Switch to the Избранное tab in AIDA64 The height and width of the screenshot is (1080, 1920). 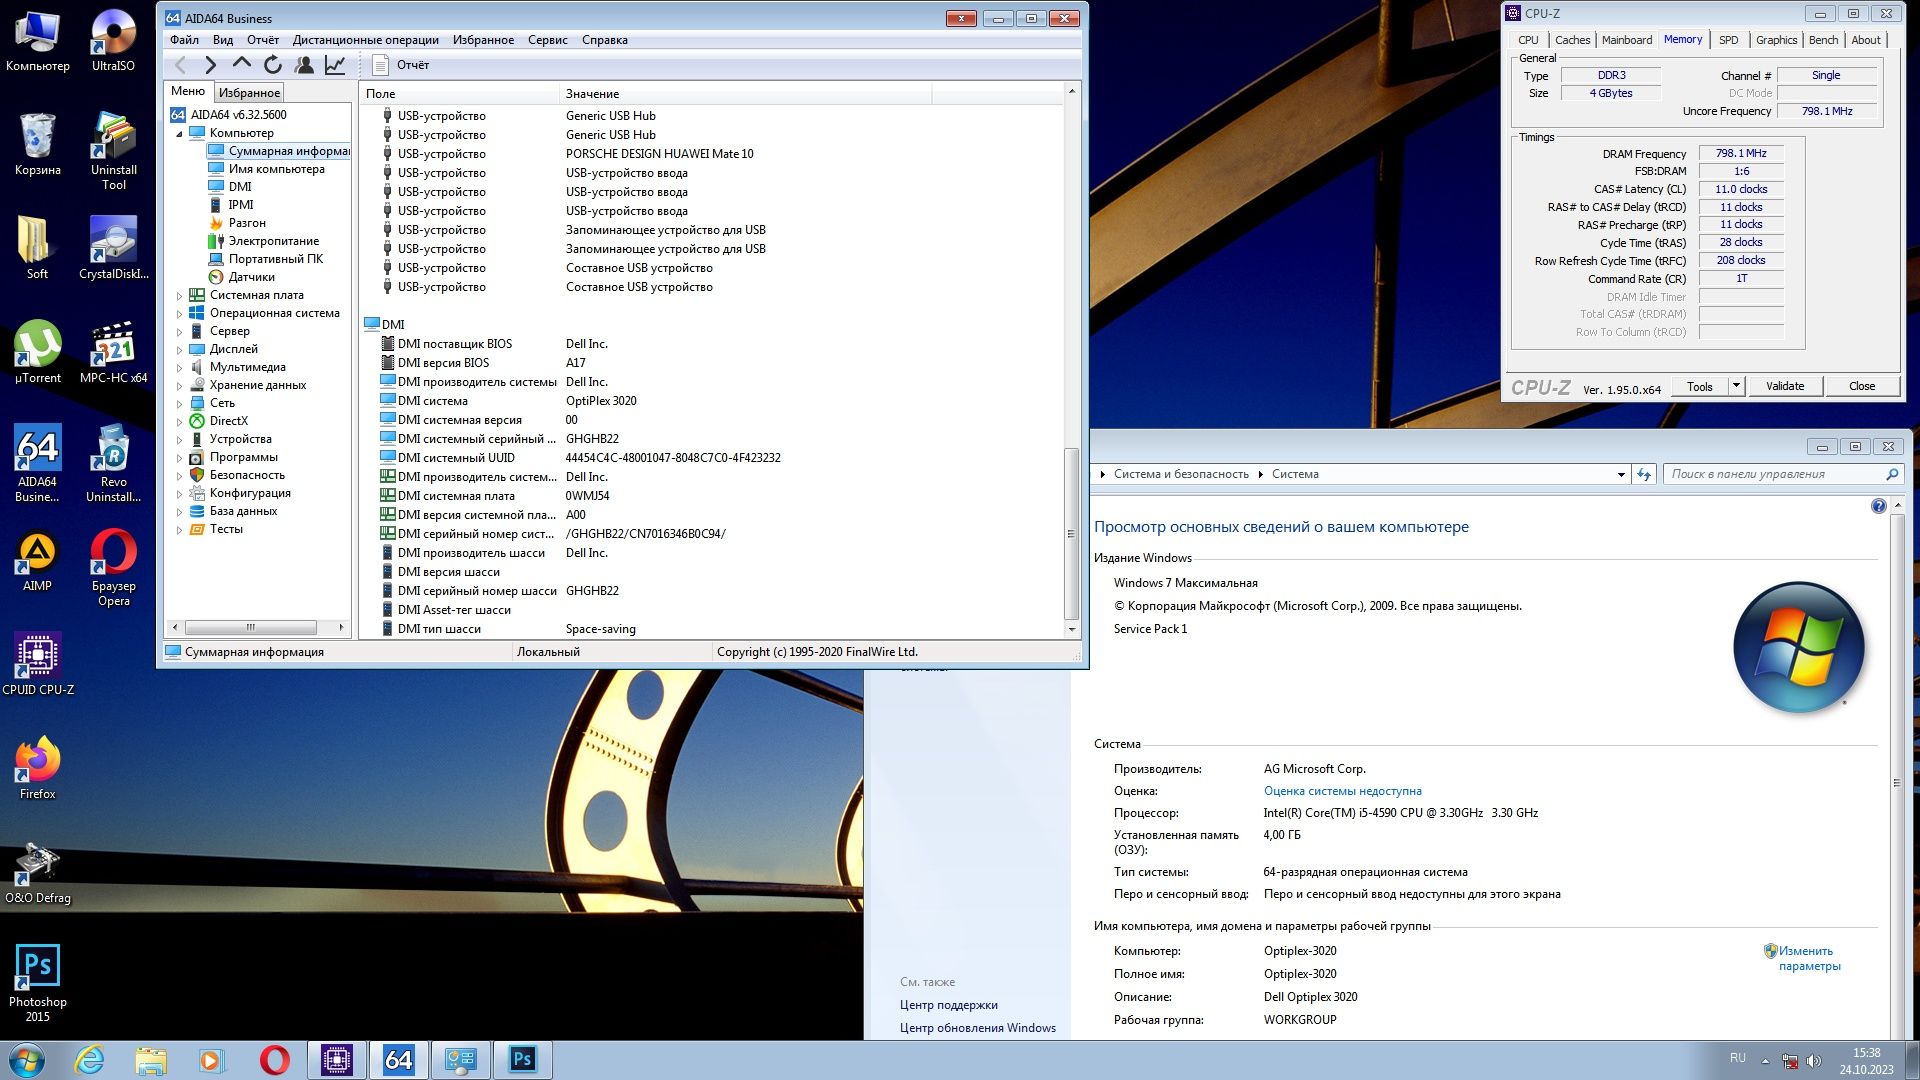click(x=249, y=93)
